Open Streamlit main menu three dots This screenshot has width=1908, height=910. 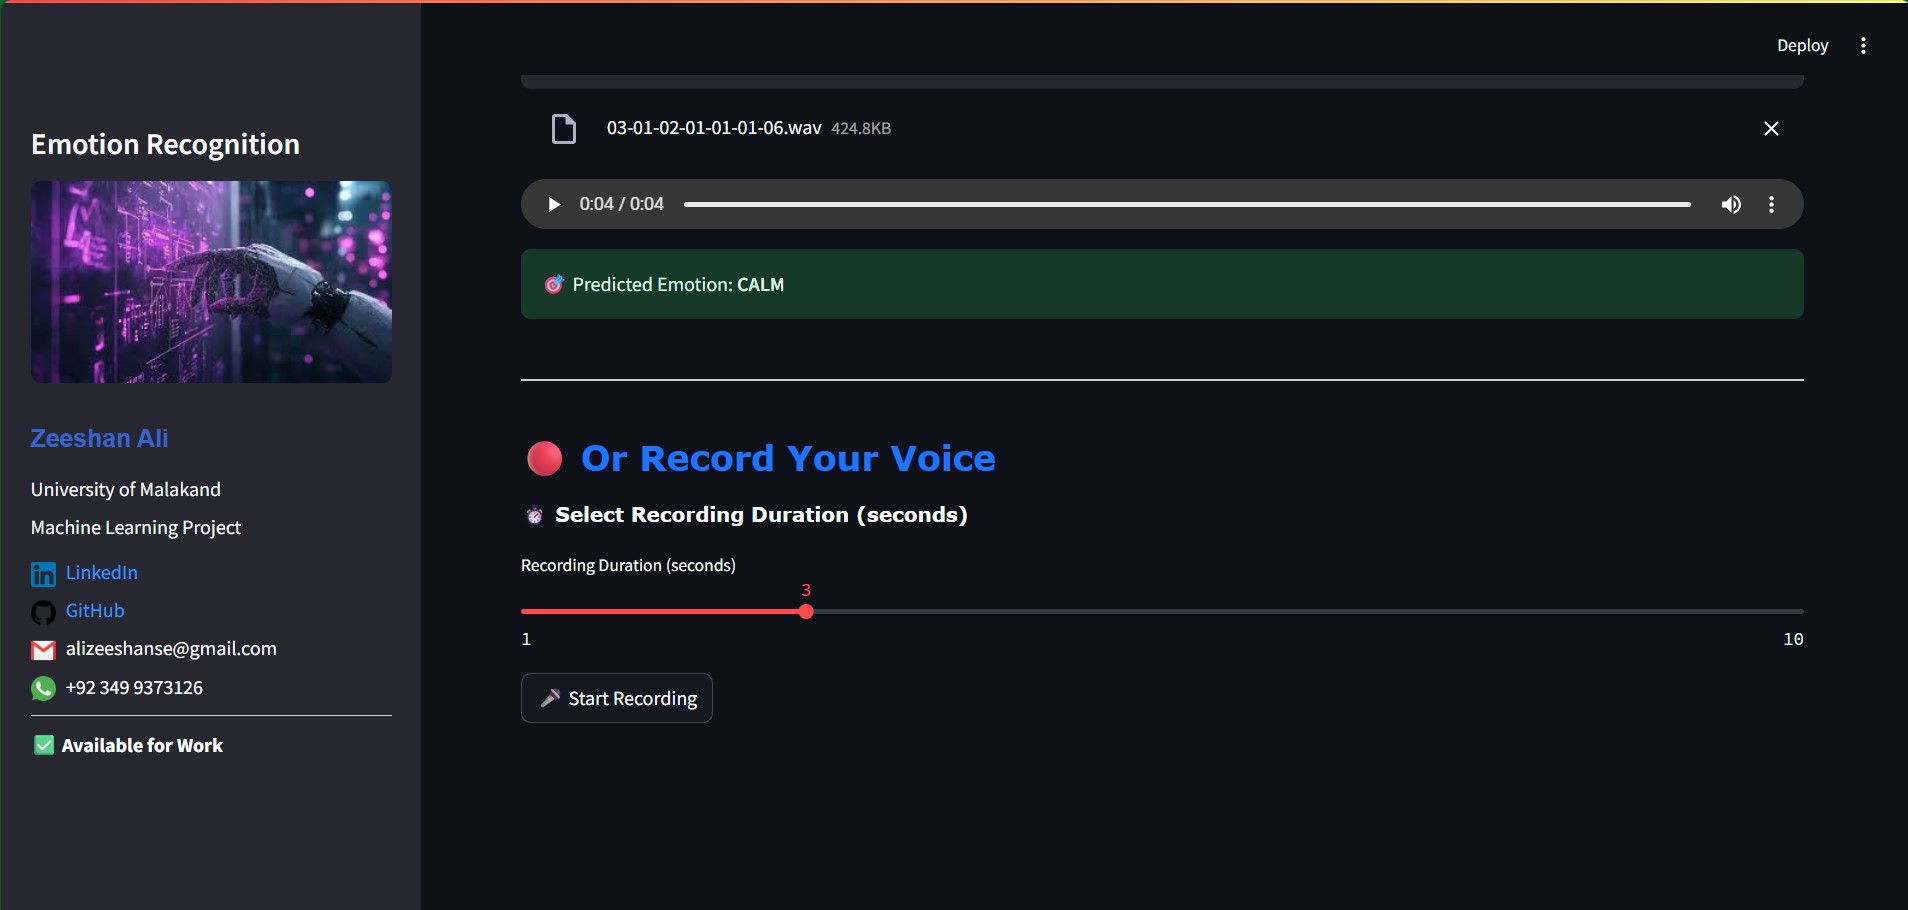[1863, 46]
